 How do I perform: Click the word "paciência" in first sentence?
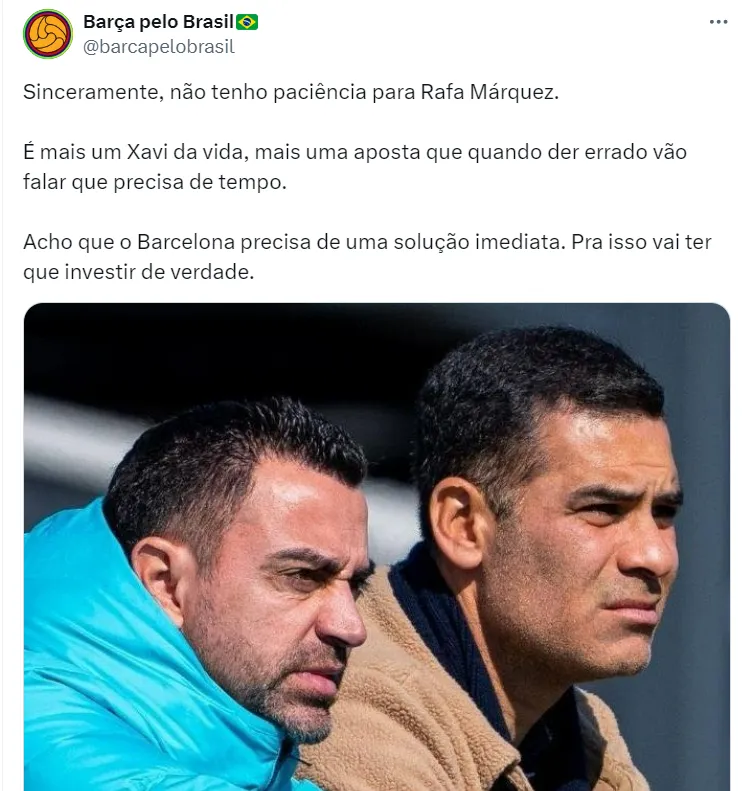click(x=319, y=92)
